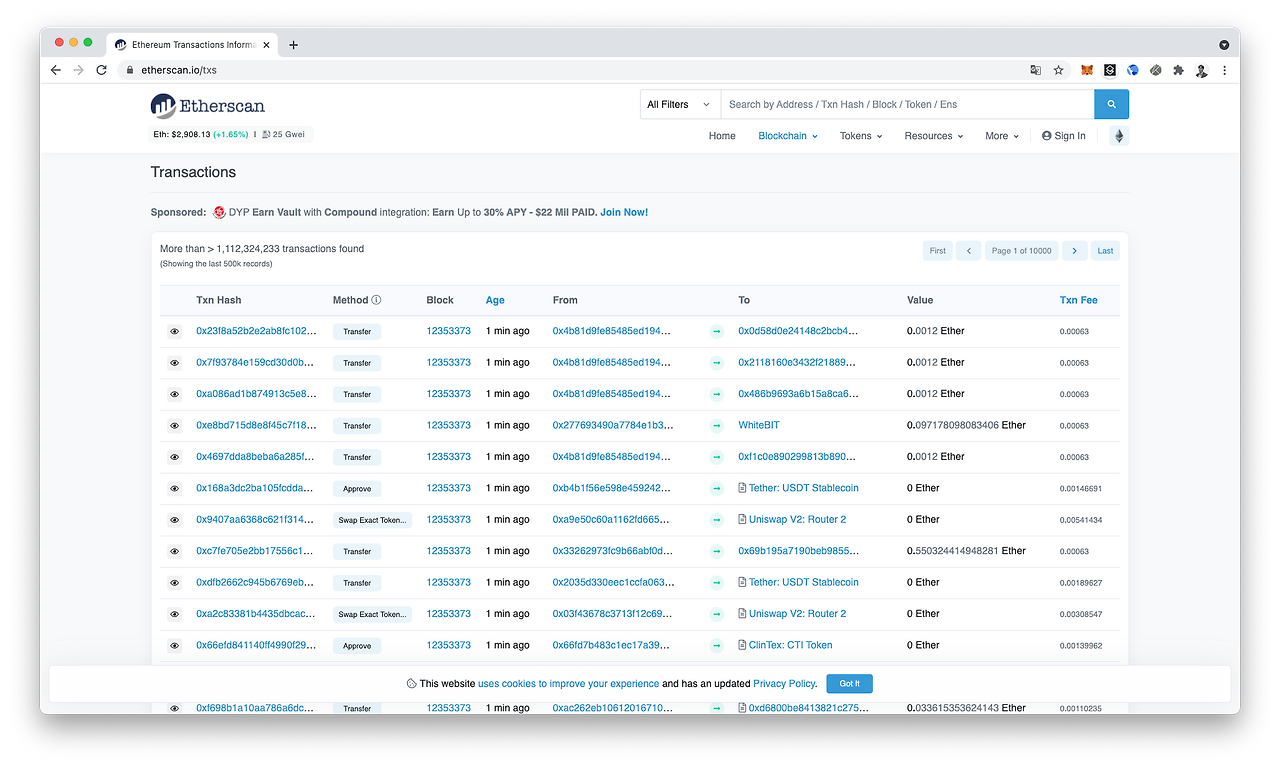1280x767 pixels.
Task: Open the Chrome three-dot menu
Action: (x=1224, y=70)
